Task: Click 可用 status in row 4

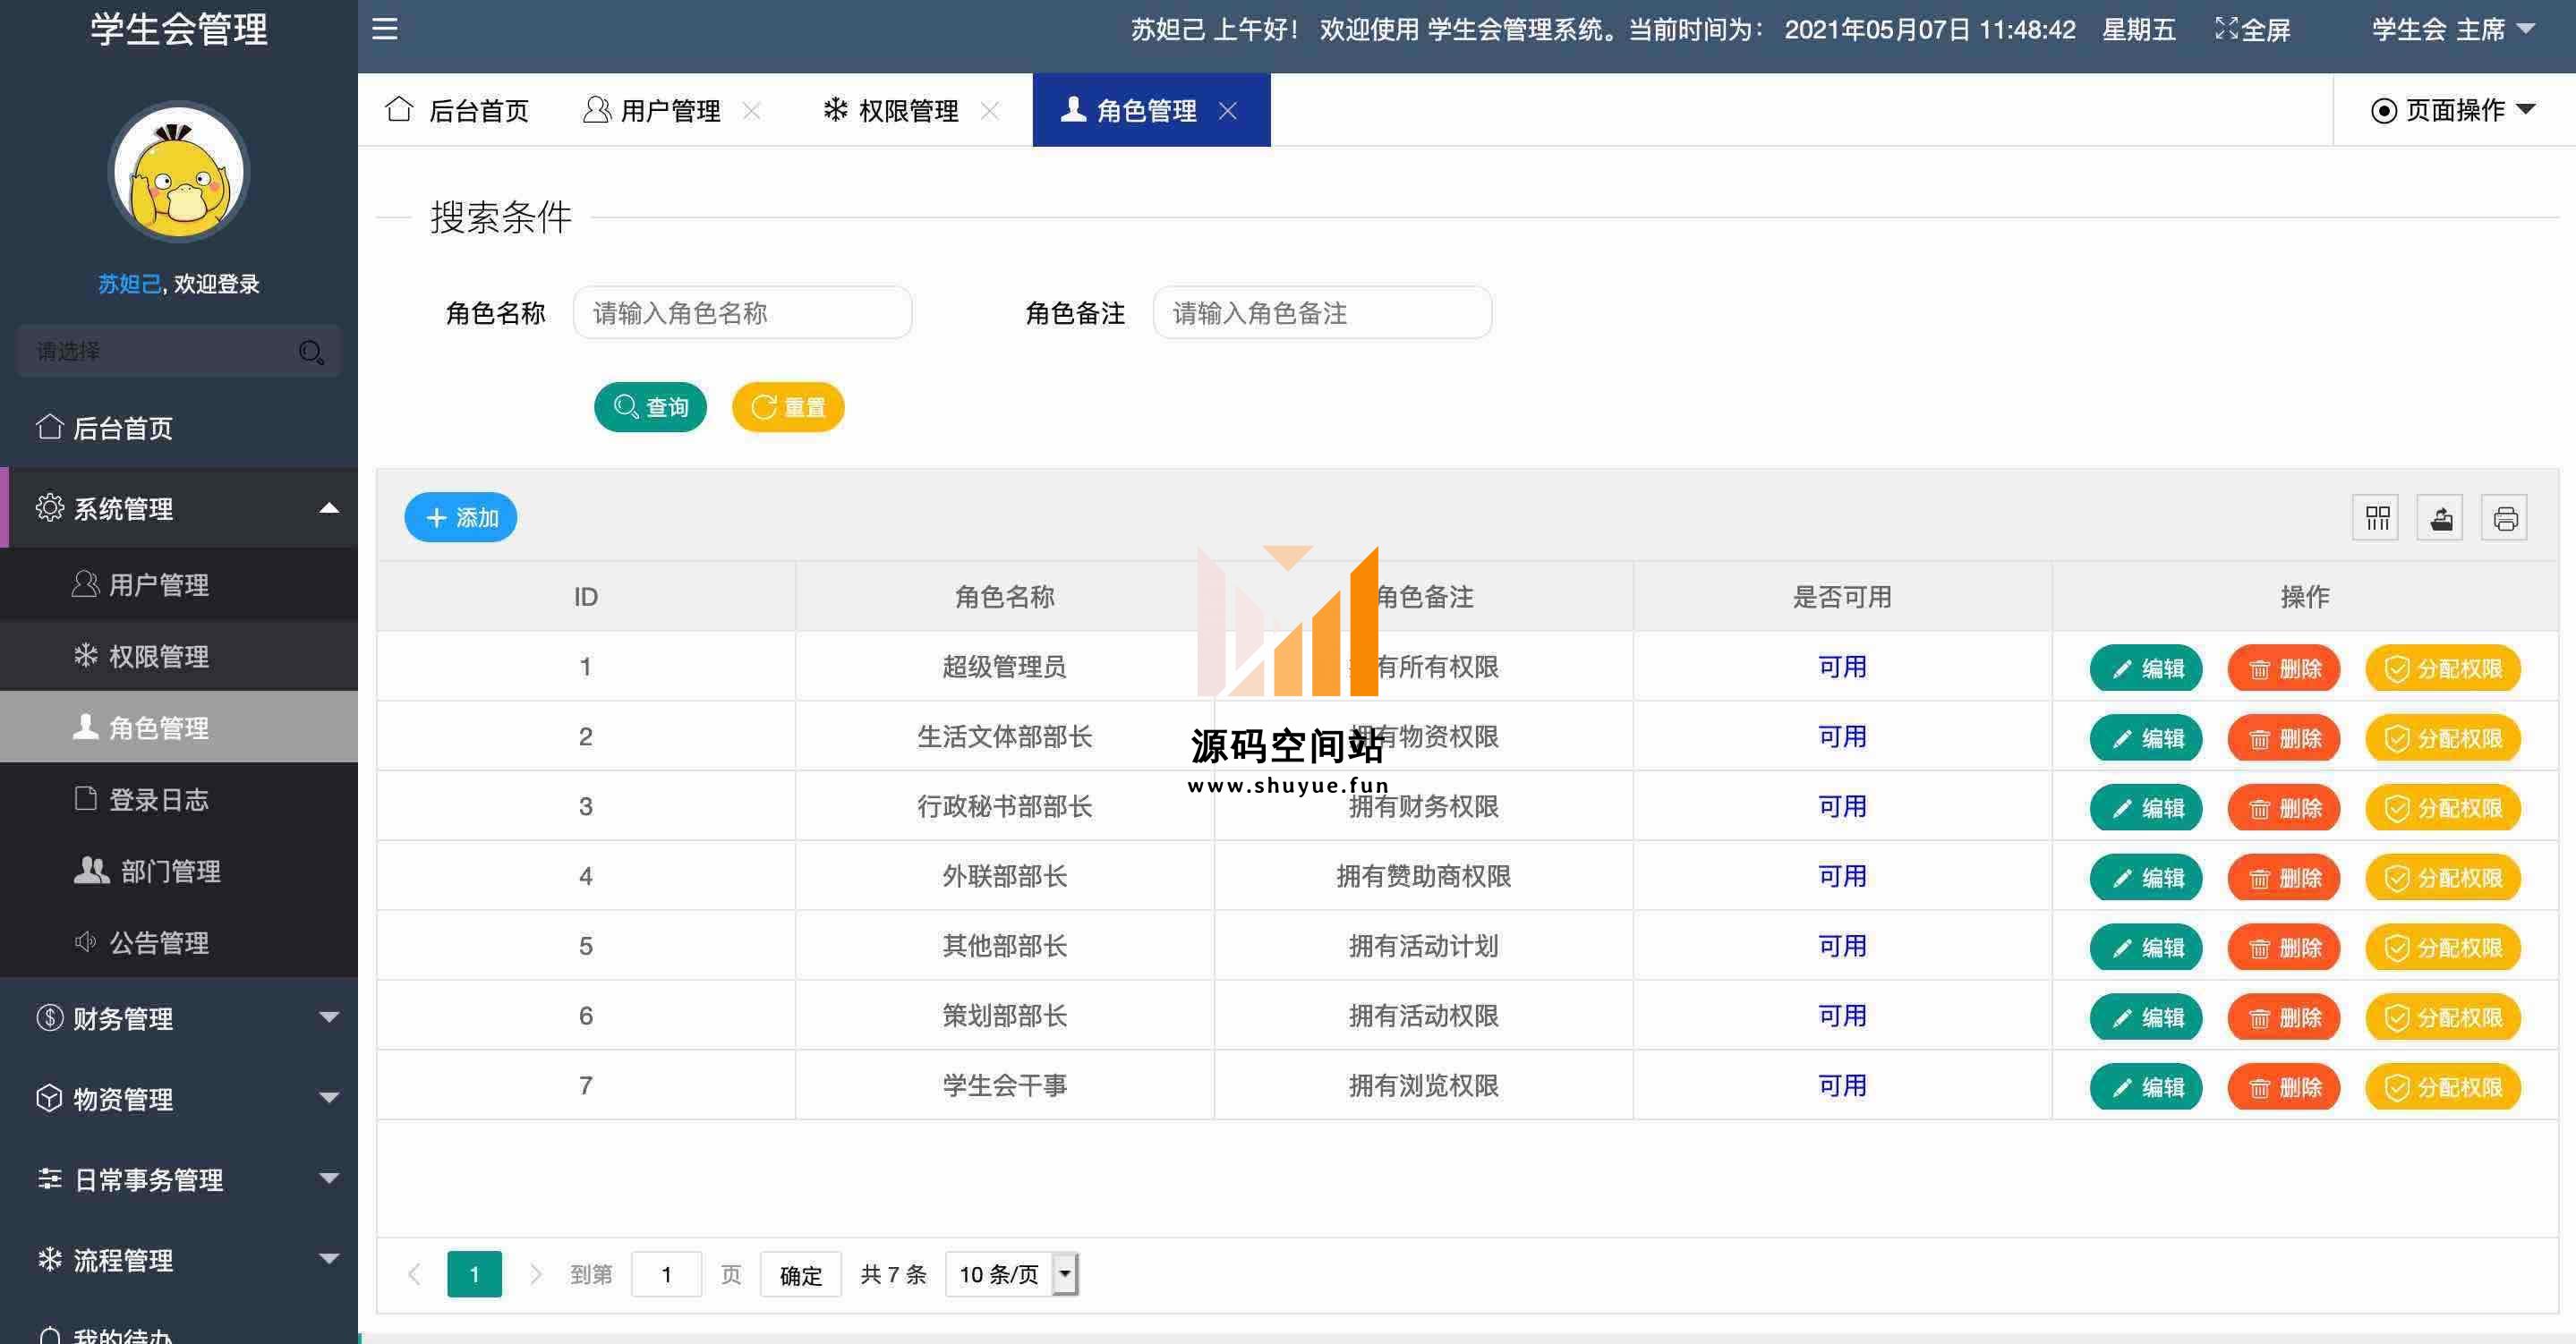Action: (x=1842, y=876)
